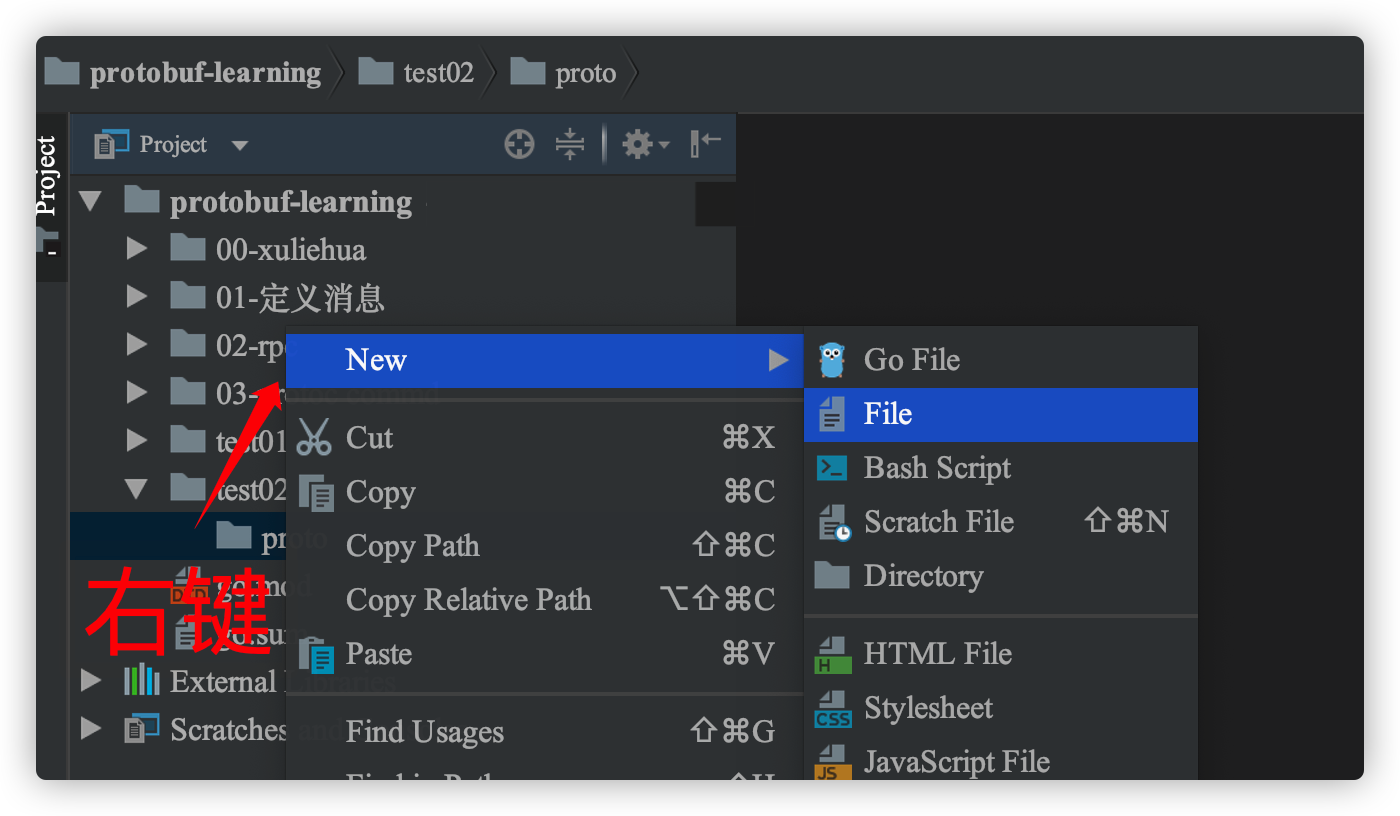This screenshot has height=816, width=1400.
Task: Click the highlighted File document icon
Action: point(831,413)
